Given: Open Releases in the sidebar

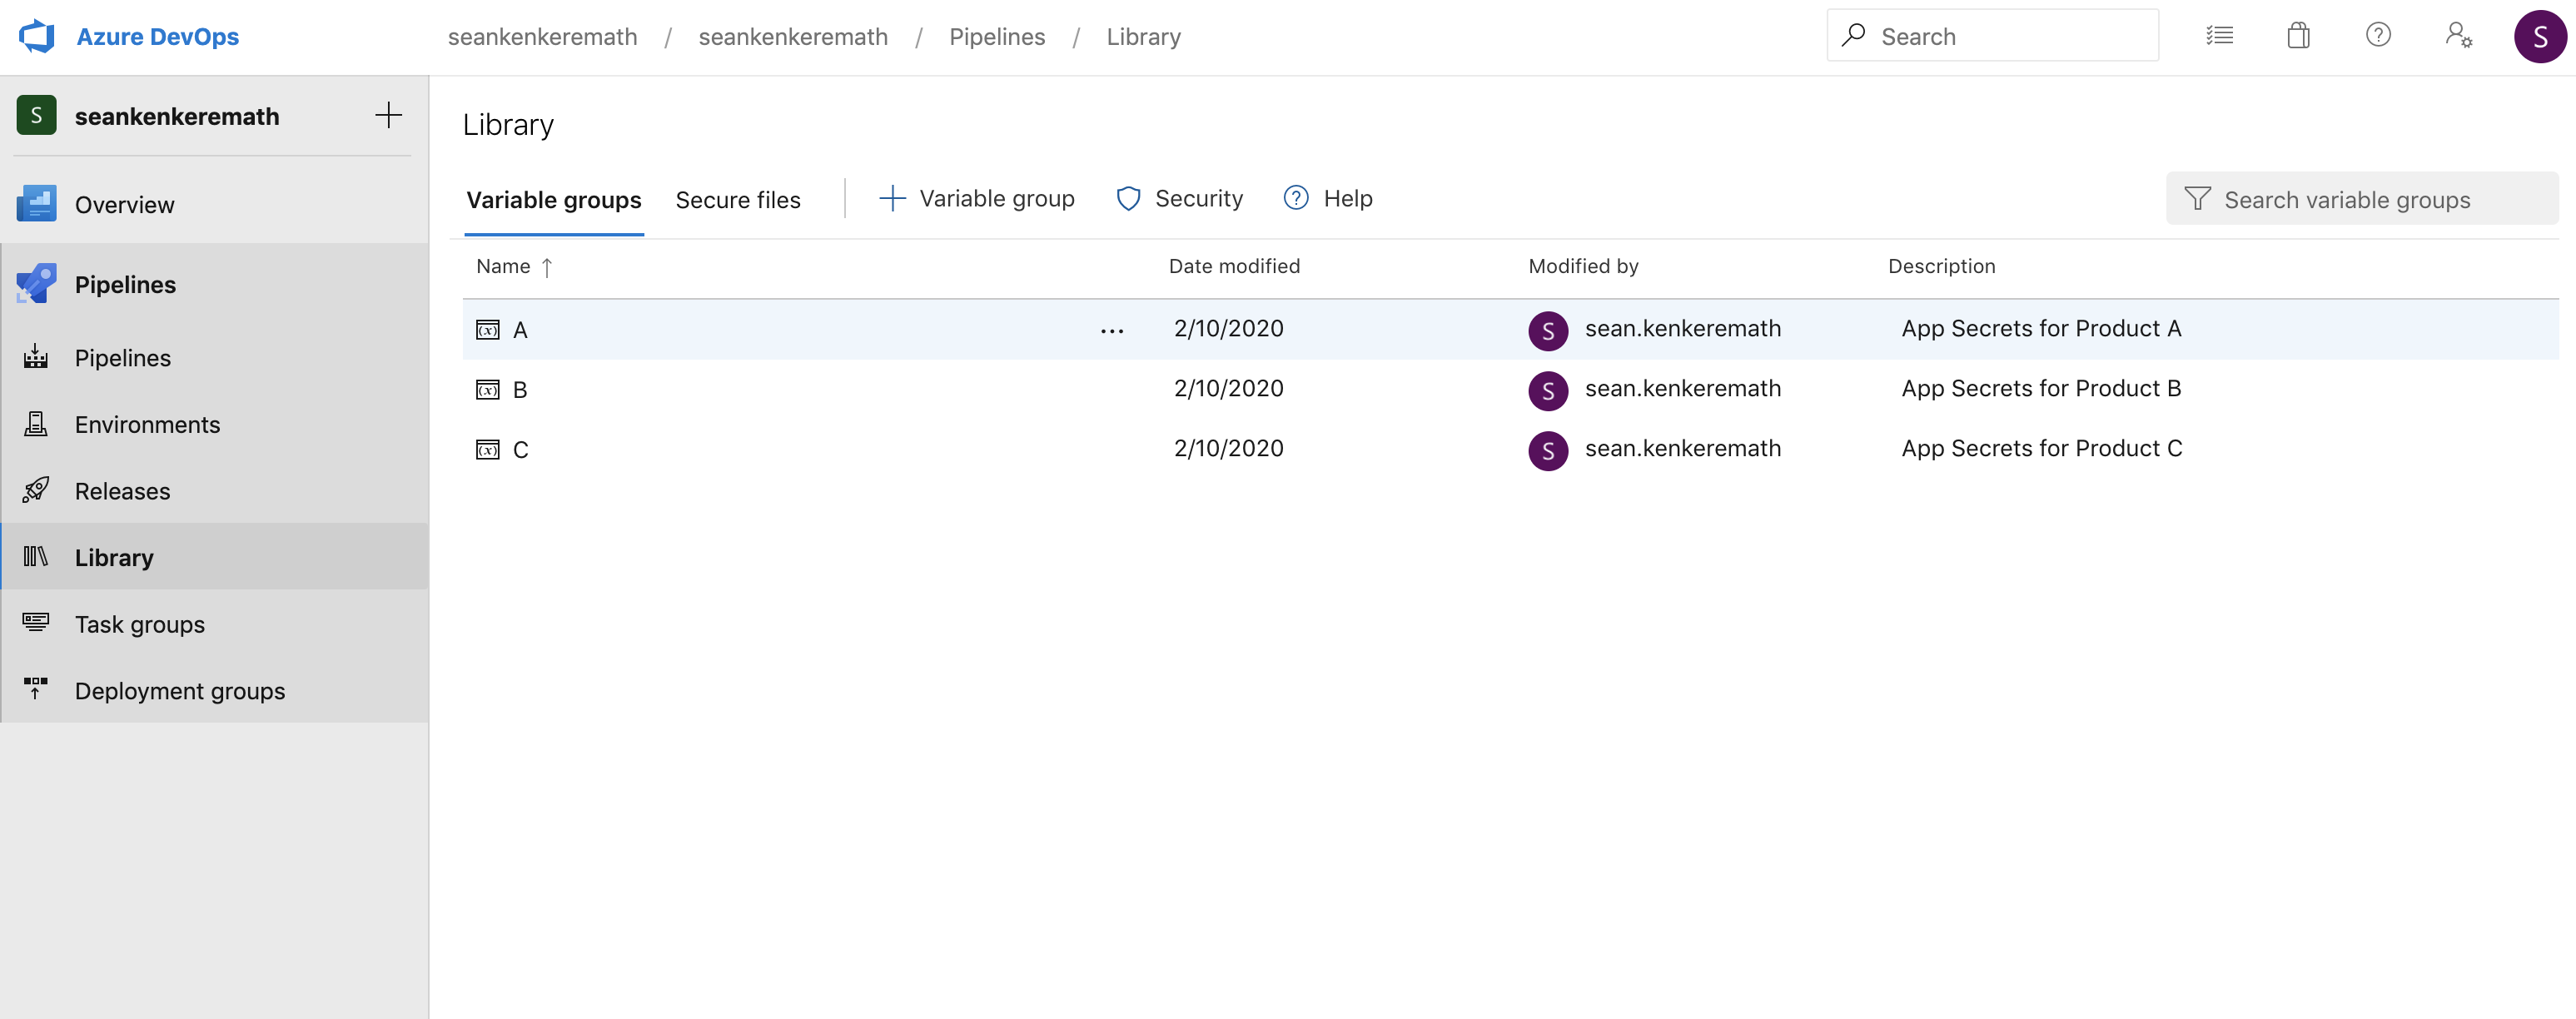Looking at the screenshot, I should [x=122, y=491].
